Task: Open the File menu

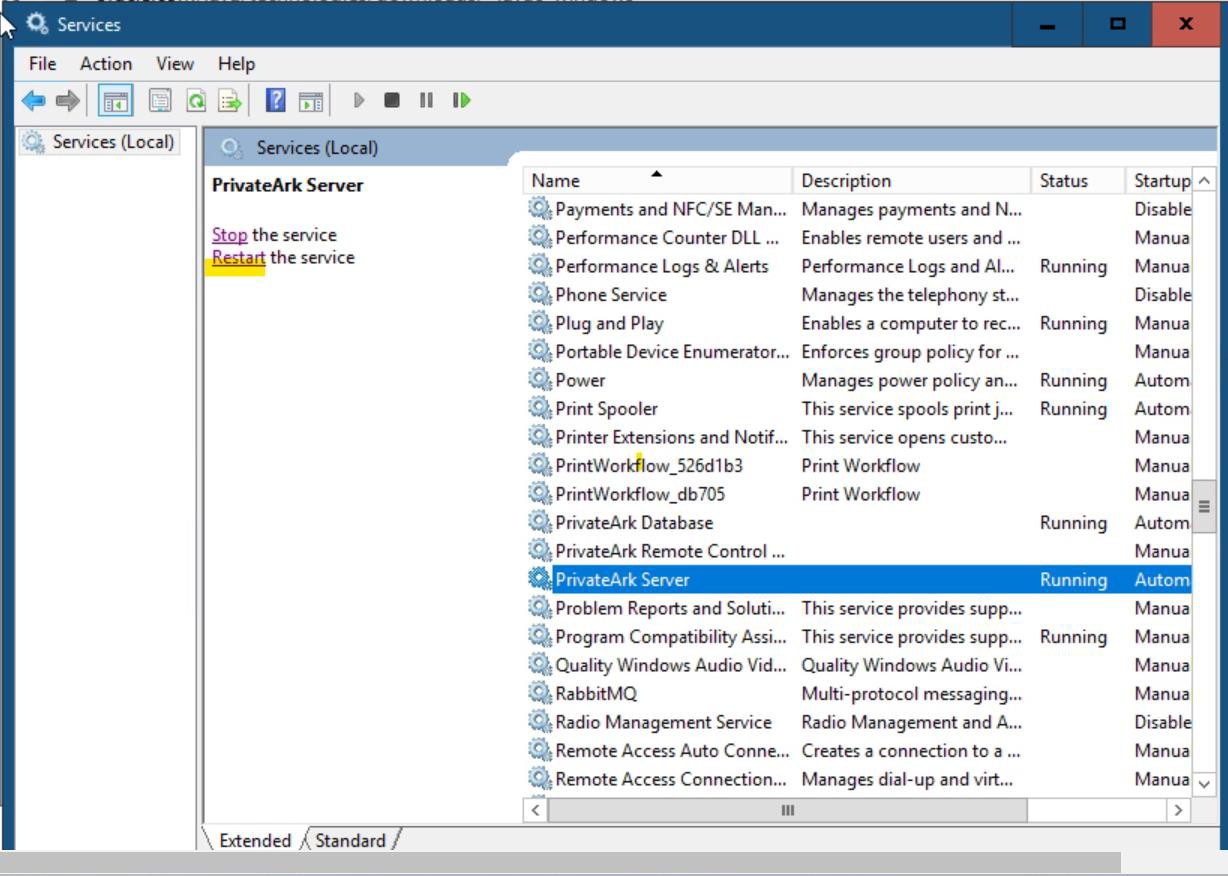Action: (43, 63)
